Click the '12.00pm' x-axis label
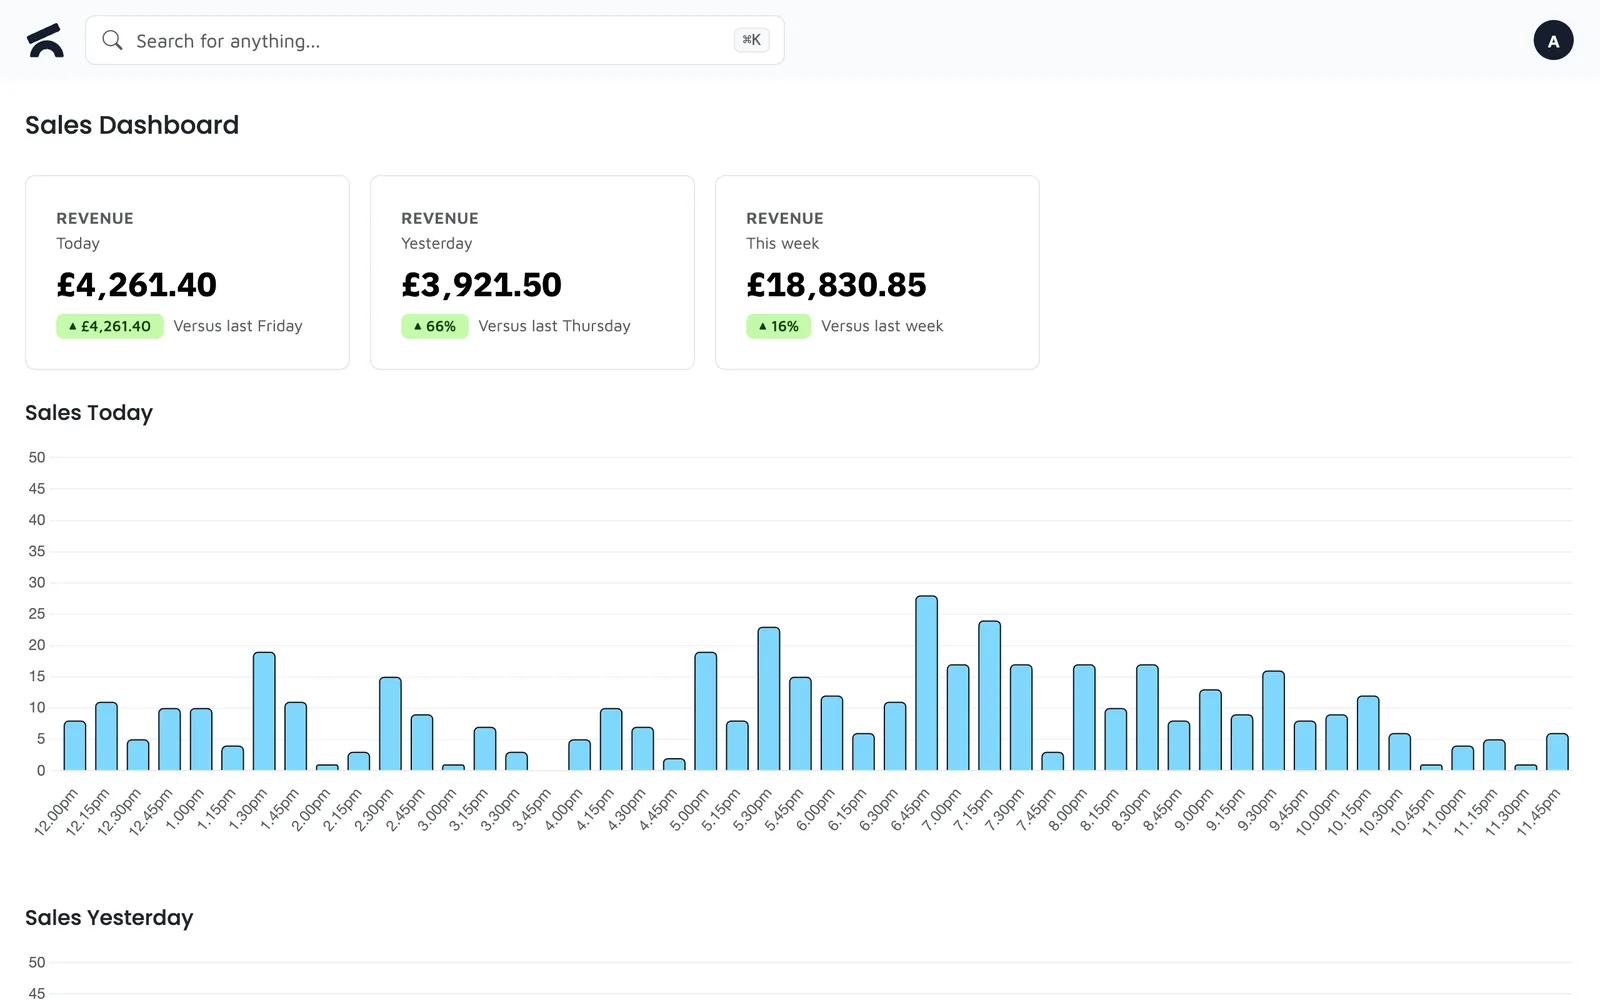This screenshot has width=1600, height=1000. tap(56, 812)
